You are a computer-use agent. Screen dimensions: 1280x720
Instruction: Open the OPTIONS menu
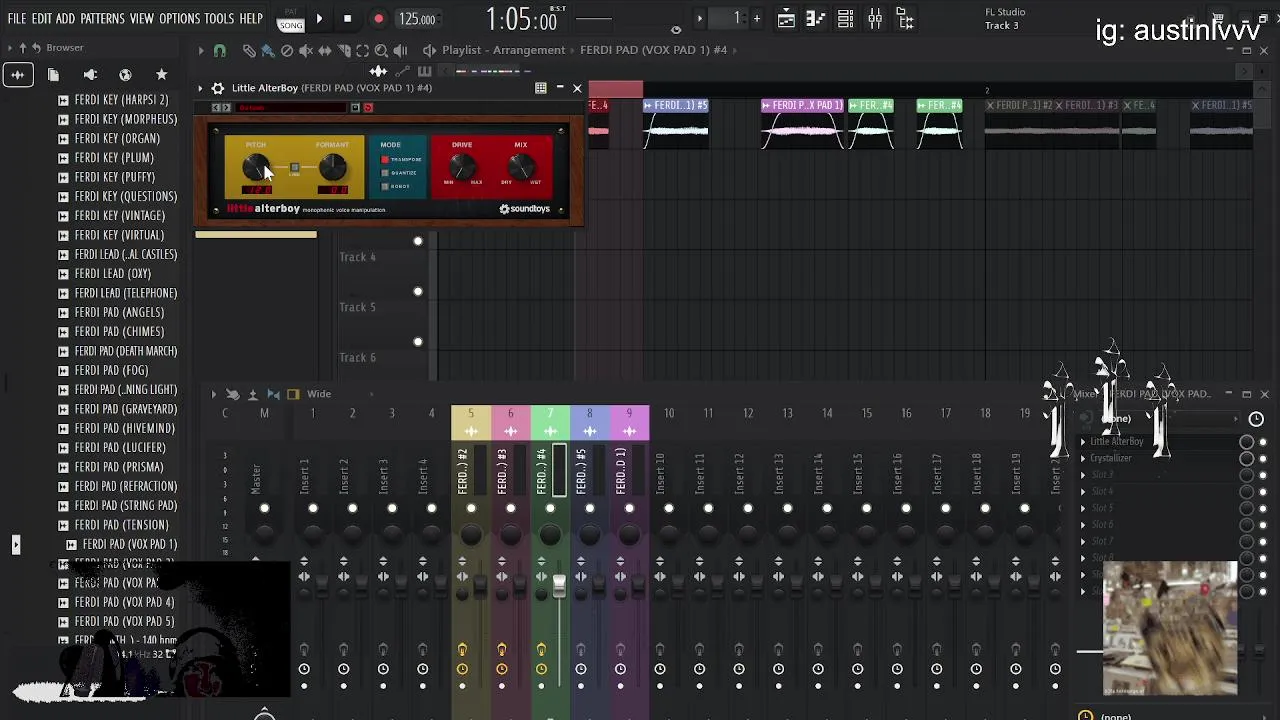pyautogui.click(x=179, y=19)
